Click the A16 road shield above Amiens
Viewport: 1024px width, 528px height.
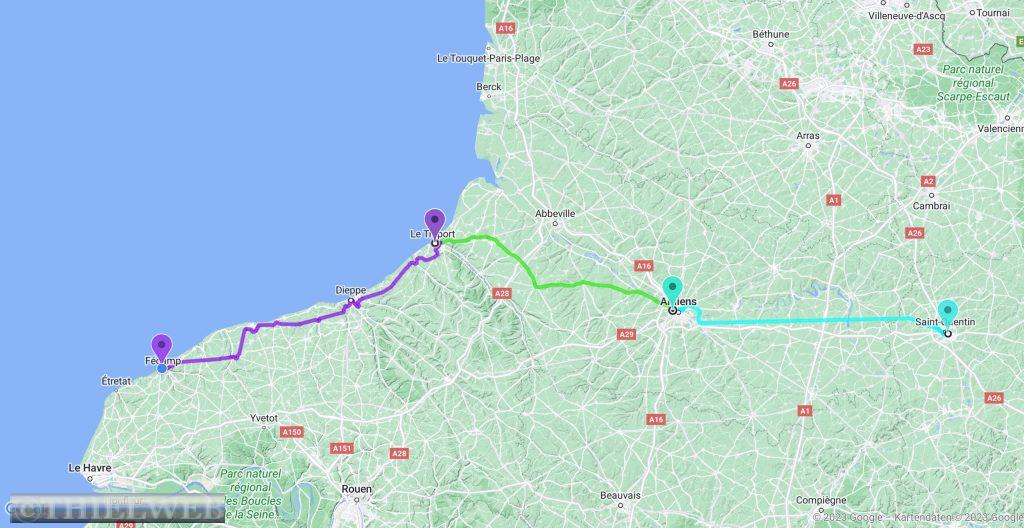(x=644, y=266)
